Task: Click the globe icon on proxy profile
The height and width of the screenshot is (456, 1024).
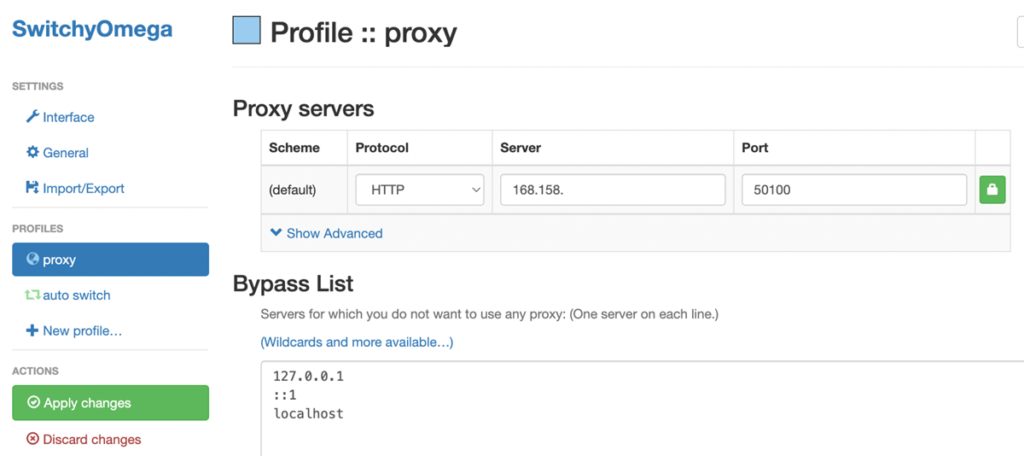Action: (33, 259)
